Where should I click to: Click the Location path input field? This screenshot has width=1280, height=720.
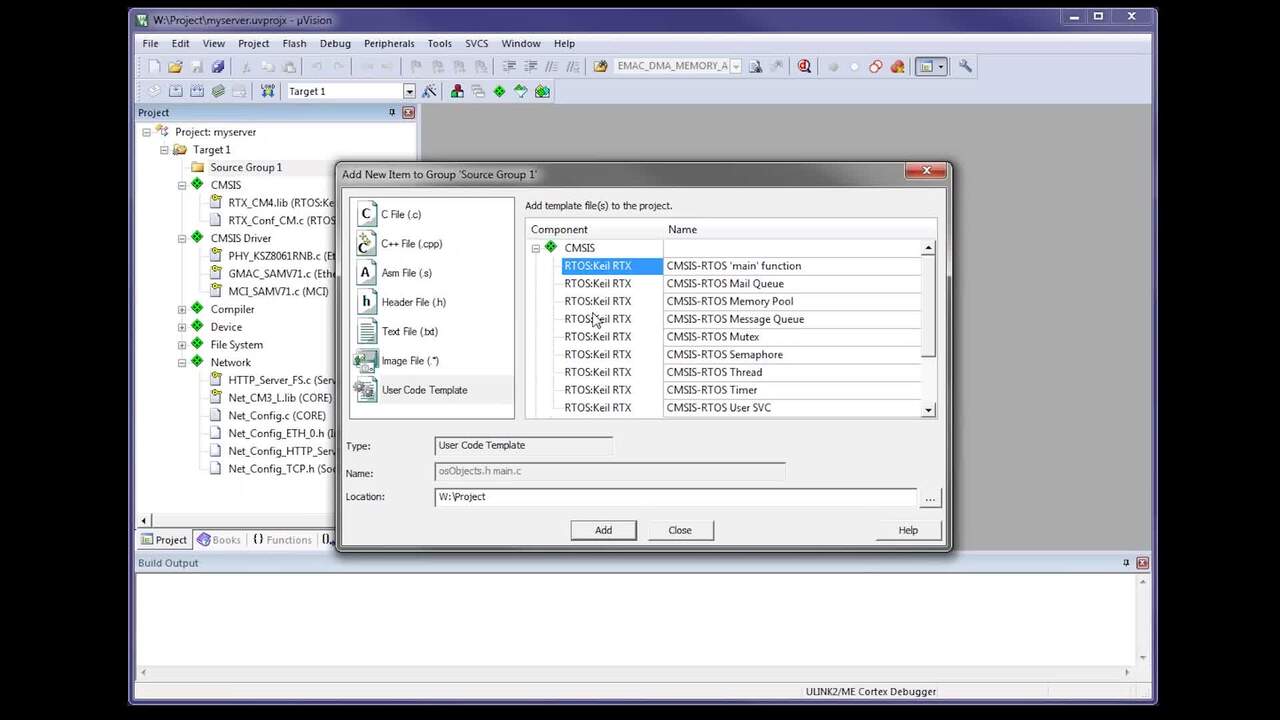pyautogui.click(x=675, y=497)
